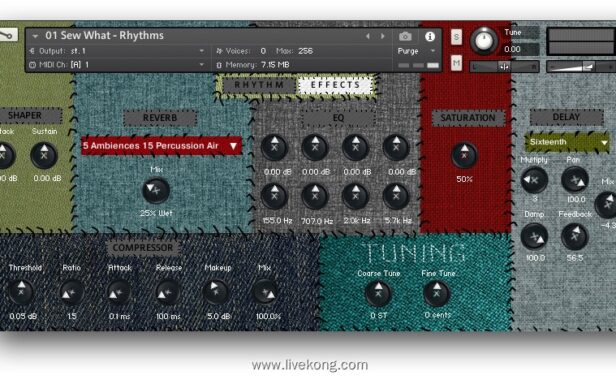Click the 25% Wet value text
This screenshot has width=616, height=380.
click(x=156, y=213)
